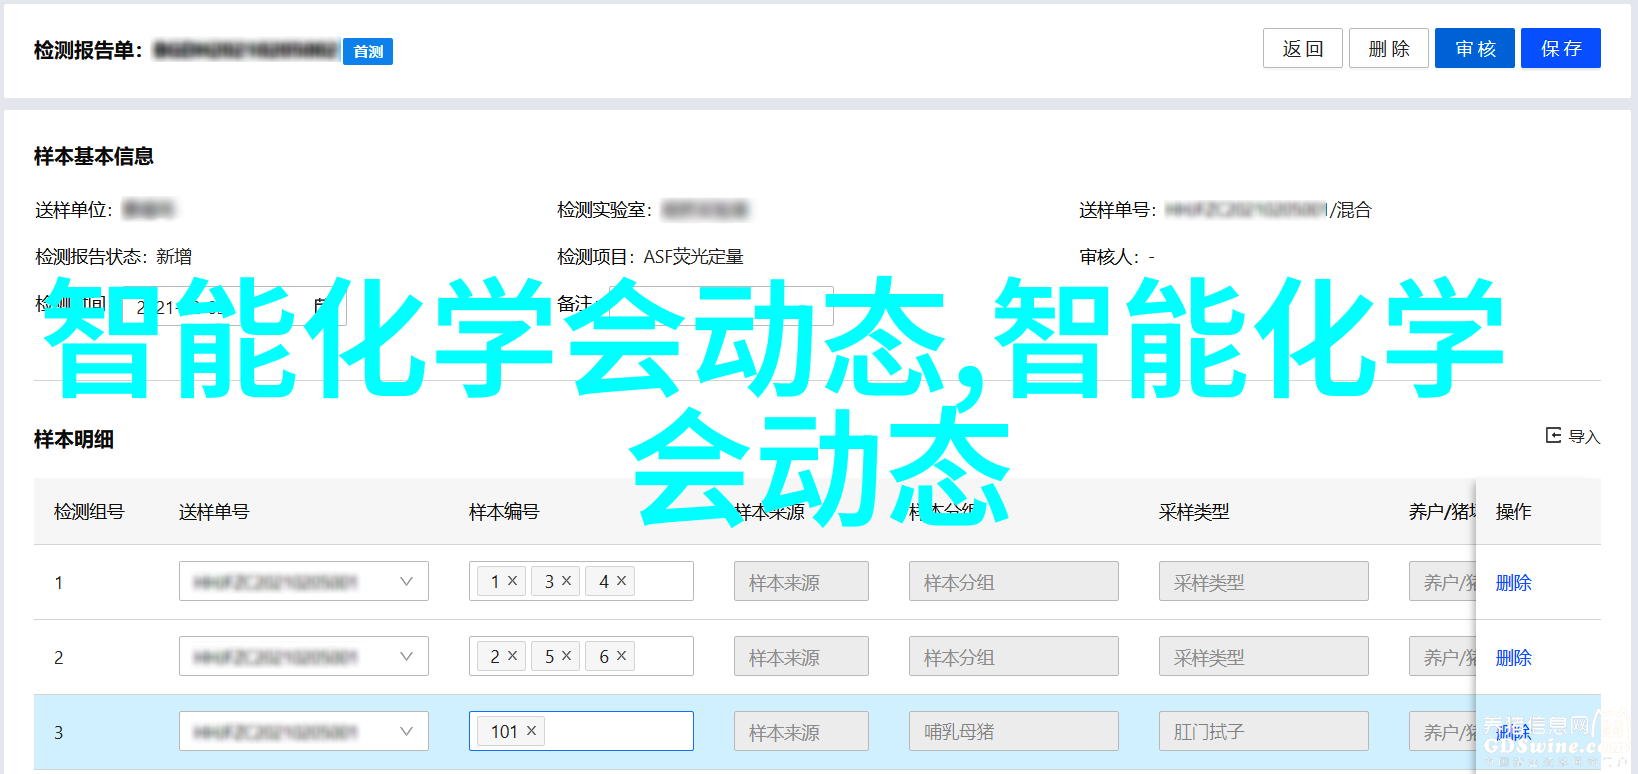This screenshot has width=1638, height=774.
Task: Click 样本明细 section title
Action: 74,439
